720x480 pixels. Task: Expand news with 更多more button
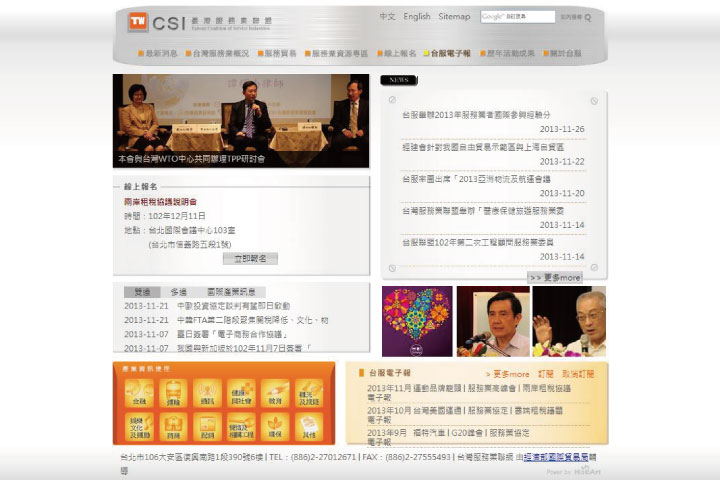point(554,277)
